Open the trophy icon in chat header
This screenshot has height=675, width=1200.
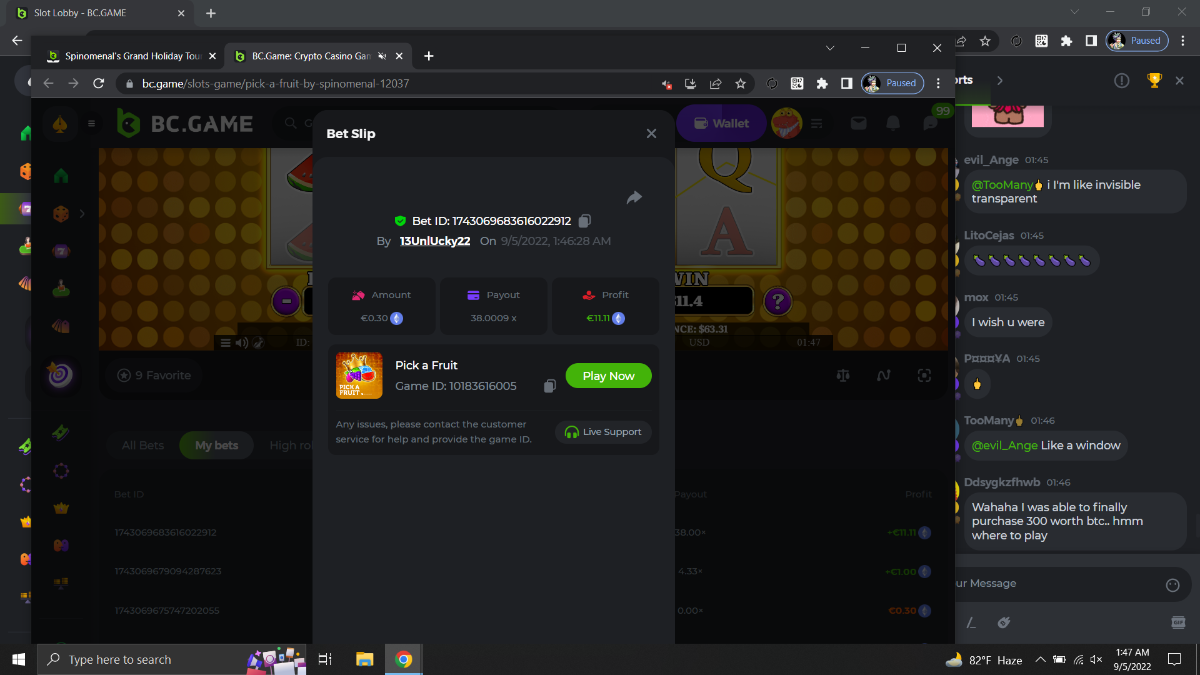pos(1154,80)
